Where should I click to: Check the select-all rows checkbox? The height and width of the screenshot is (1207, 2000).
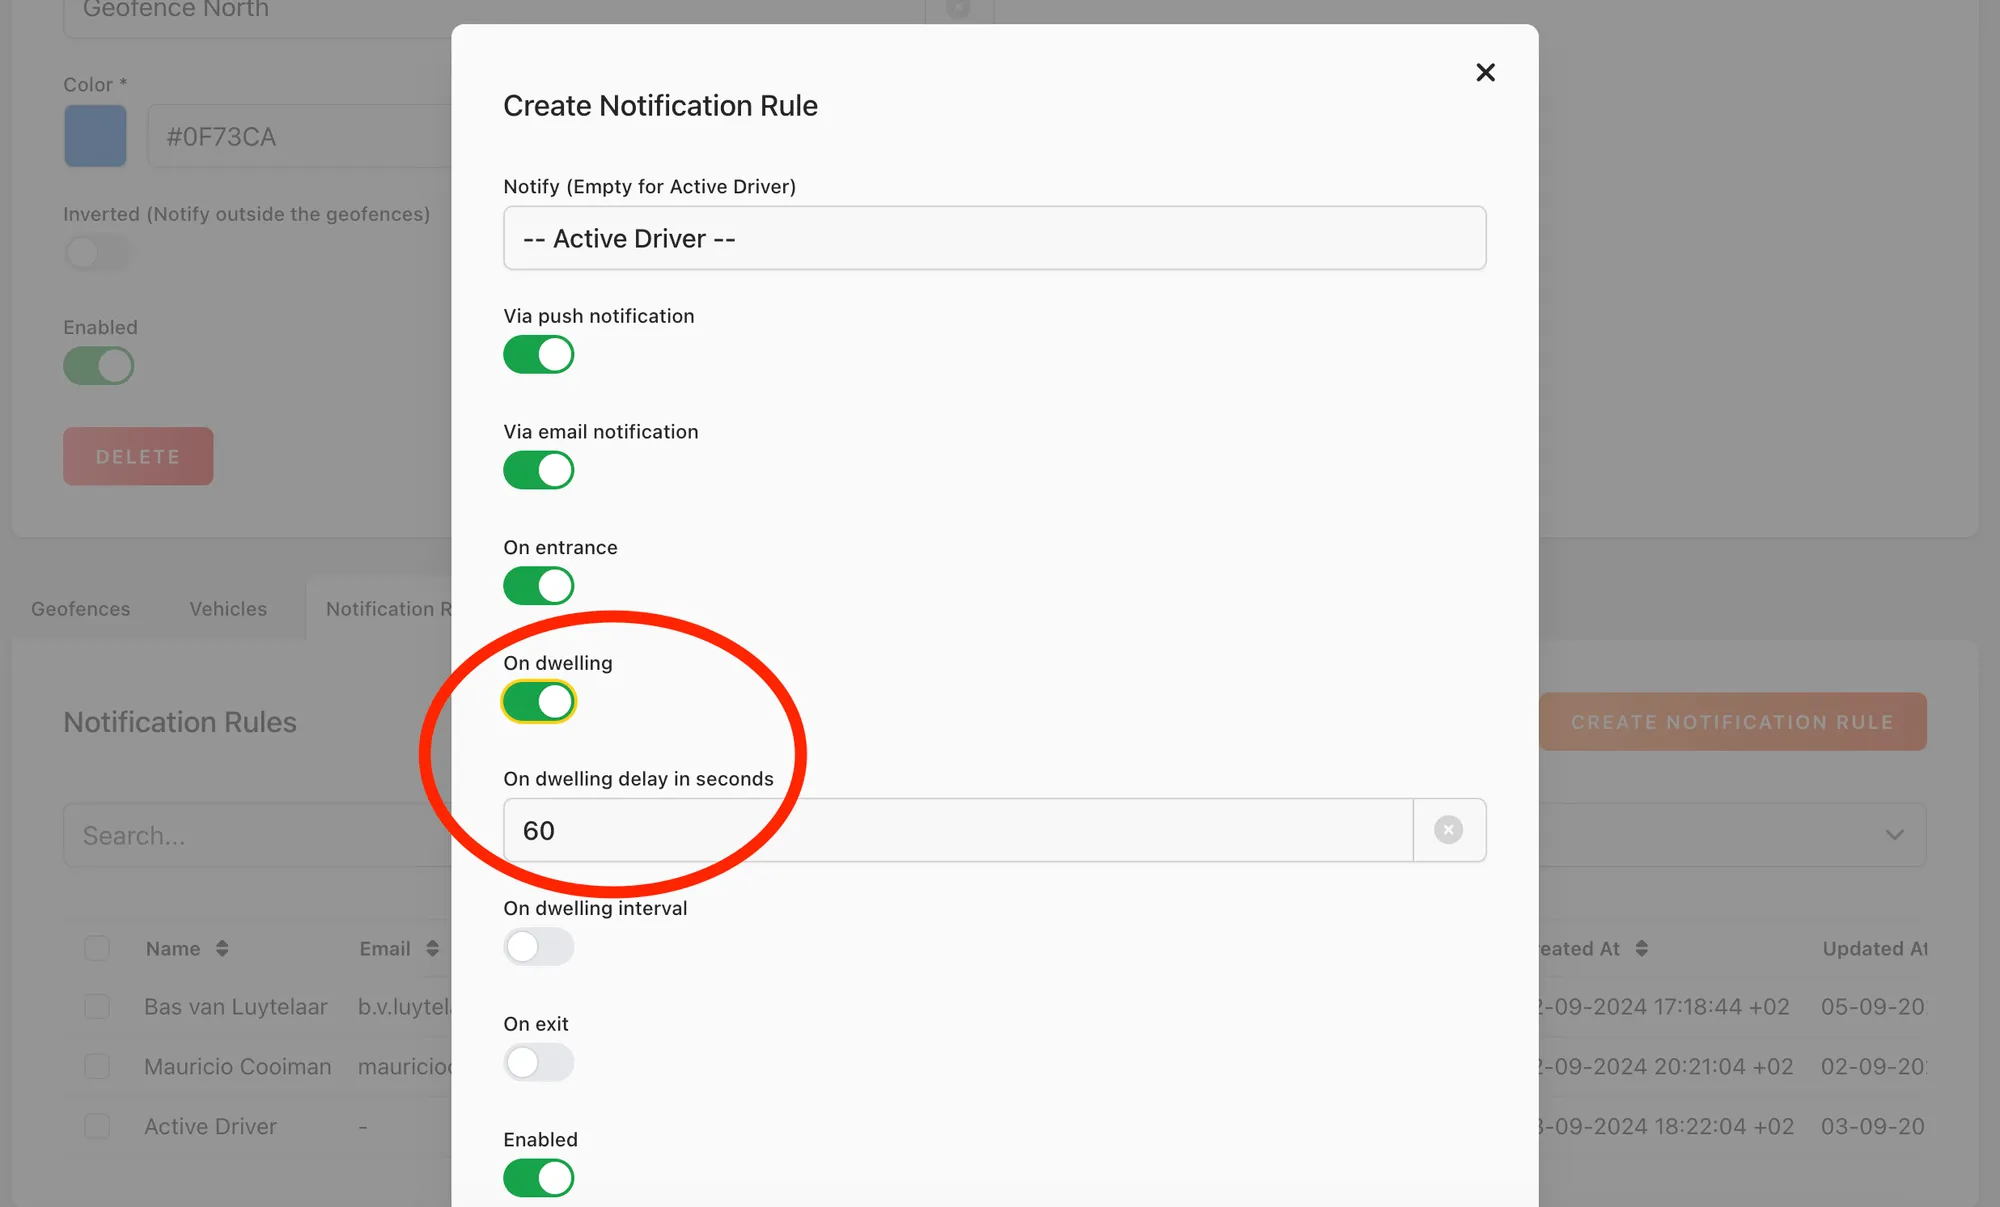[97, 948]
